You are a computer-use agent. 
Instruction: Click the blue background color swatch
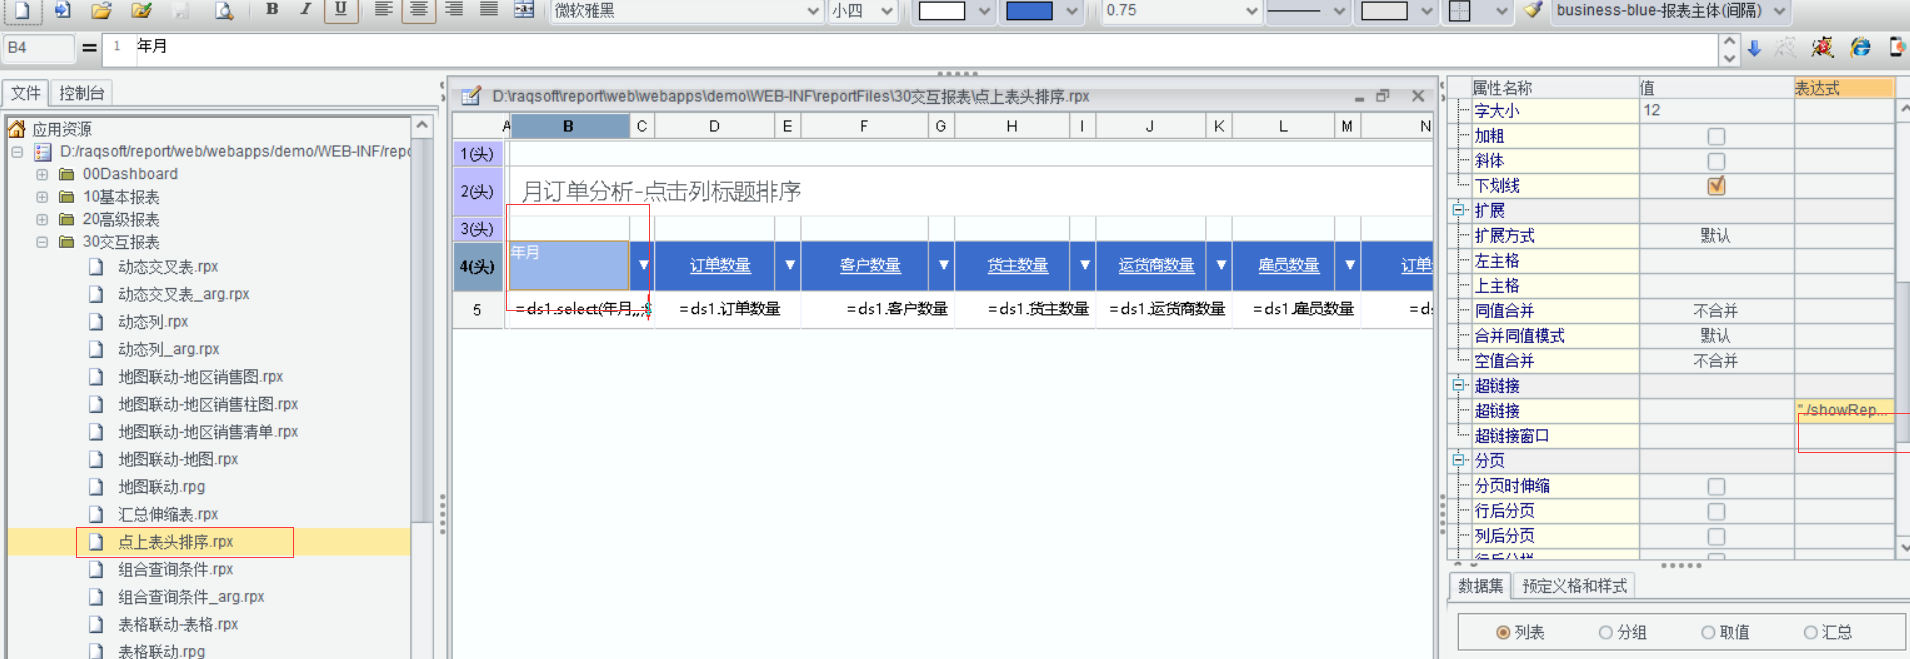pyautogui.click(x=1029, y=11)
